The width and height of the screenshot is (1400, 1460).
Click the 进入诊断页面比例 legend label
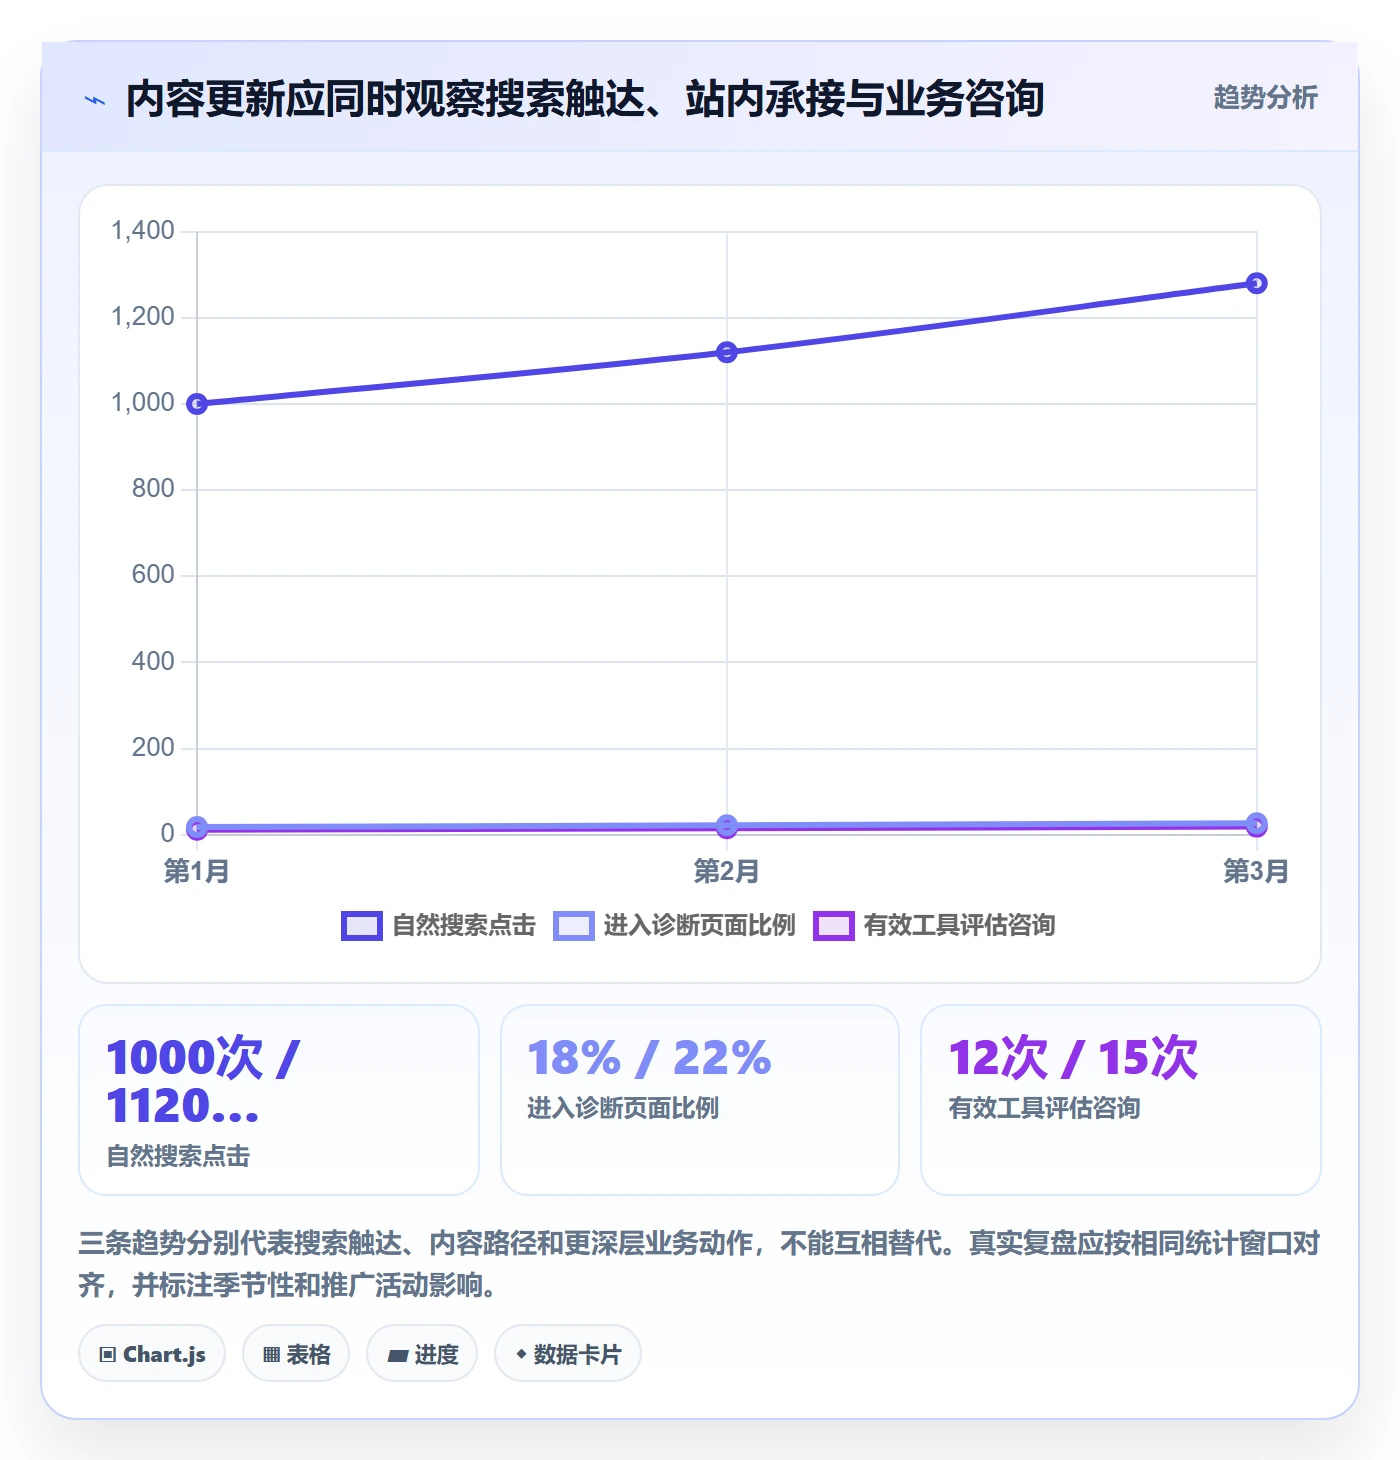point(699,926)
